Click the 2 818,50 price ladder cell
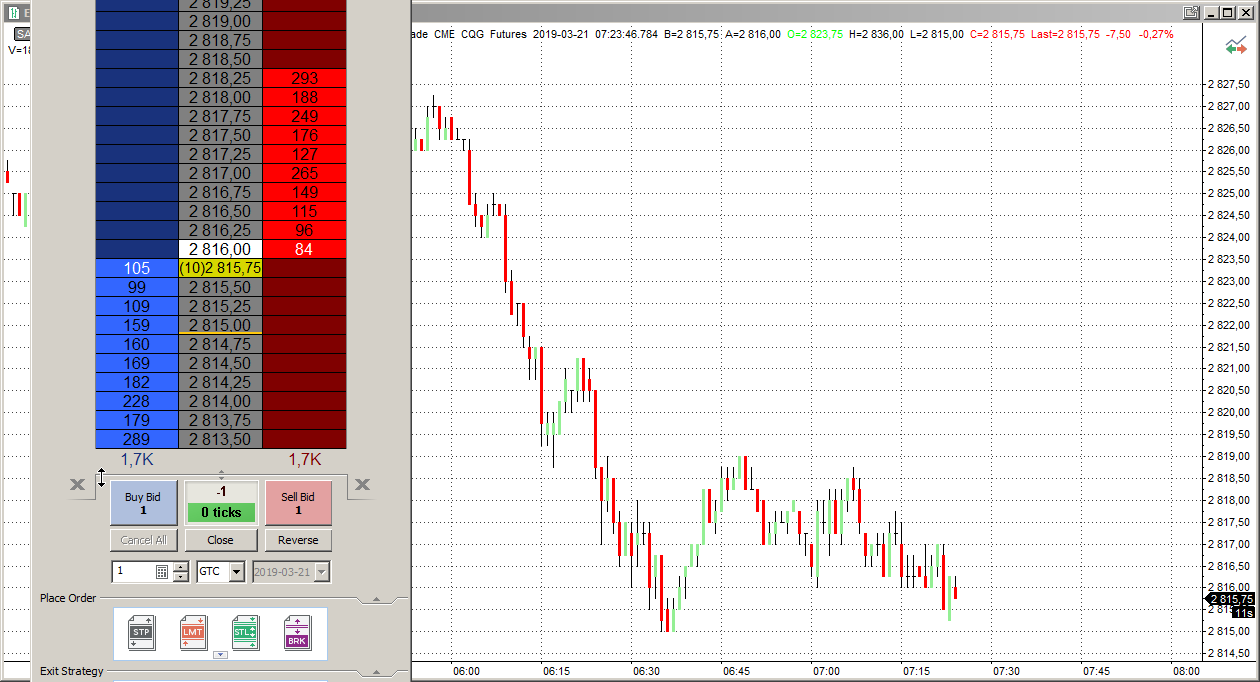 point(220,59)
